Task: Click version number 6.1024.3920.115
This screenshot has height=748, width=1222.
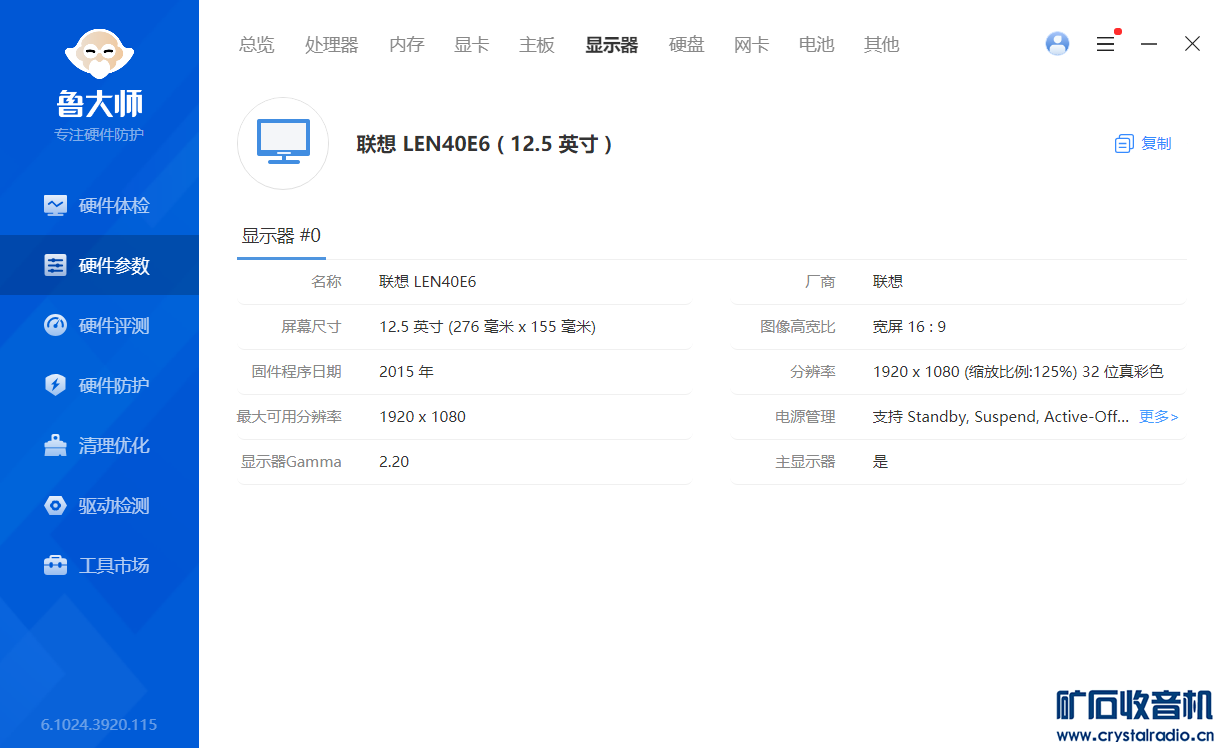Action: 99,724
